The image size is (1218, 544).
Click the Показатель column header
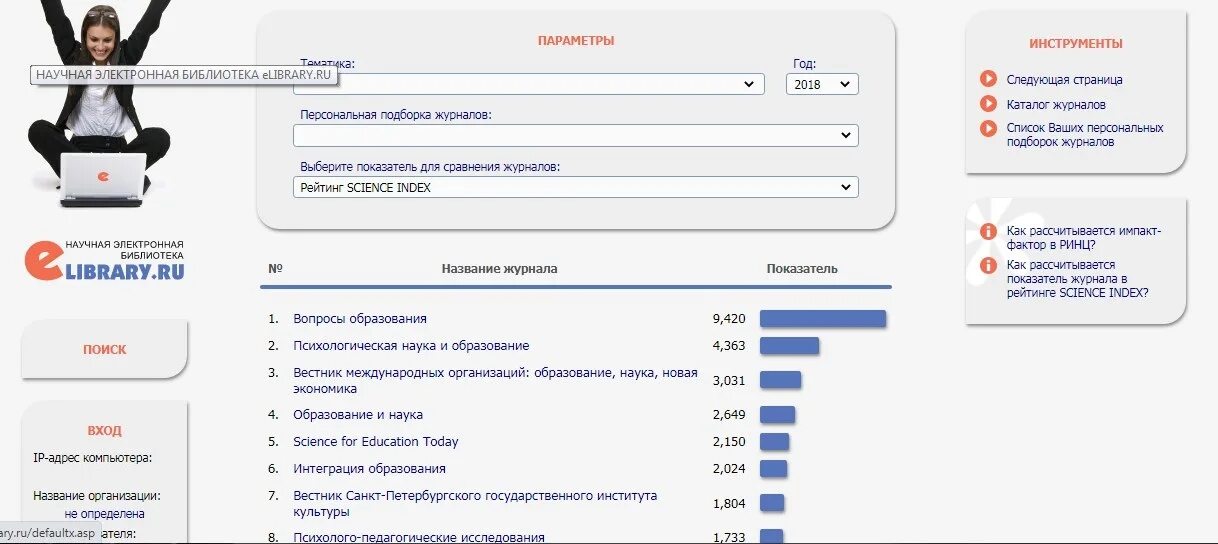[x=802, y=269]
